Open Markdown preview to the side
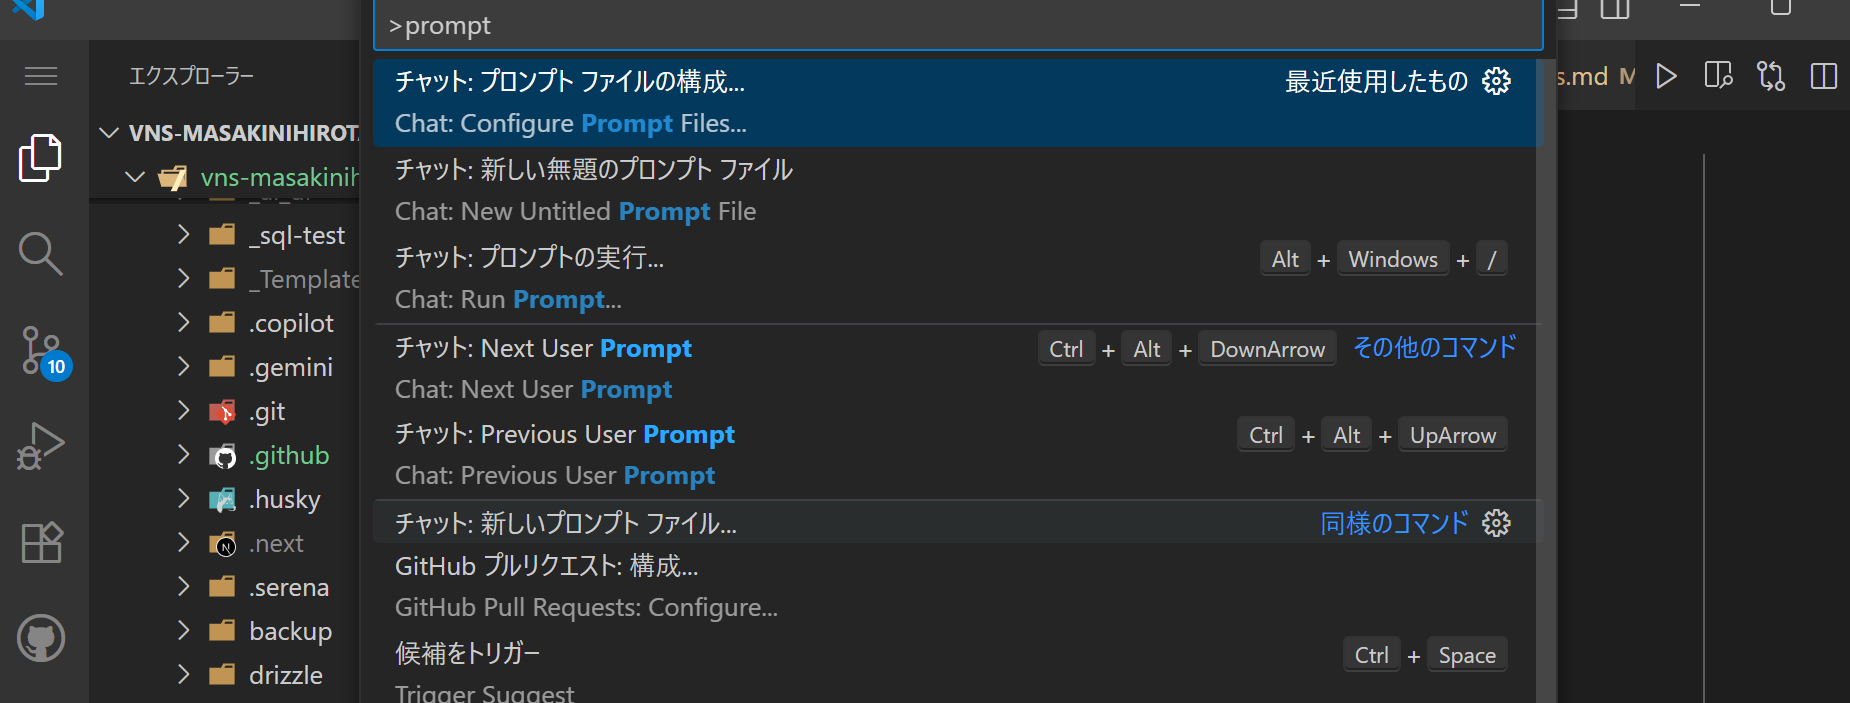The height and width of the screenshot is (703, 1850). [1718, 75]
